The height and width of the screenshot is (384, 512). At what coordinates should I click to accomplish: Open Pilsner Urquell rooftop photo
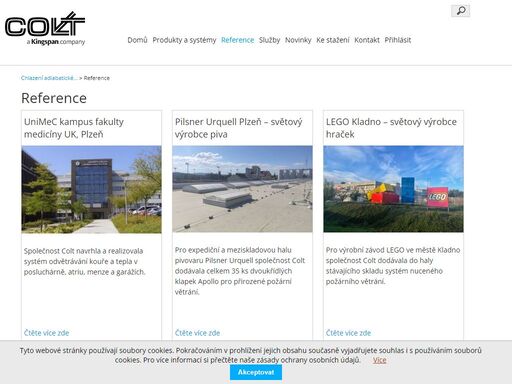(242, 189)
